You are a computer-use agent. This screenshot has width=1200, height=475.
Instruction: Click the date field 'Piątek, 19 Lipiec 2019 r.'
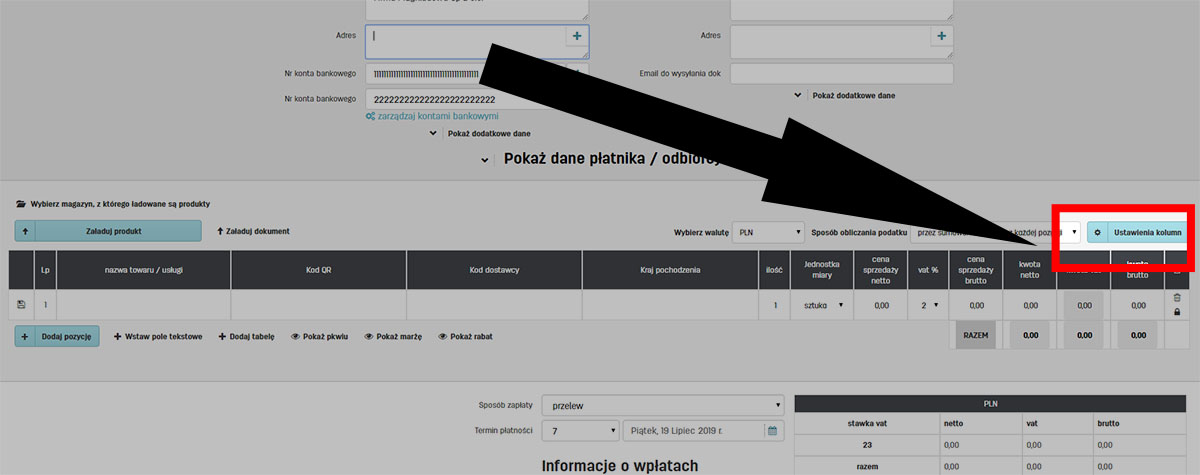coord(693,431)
